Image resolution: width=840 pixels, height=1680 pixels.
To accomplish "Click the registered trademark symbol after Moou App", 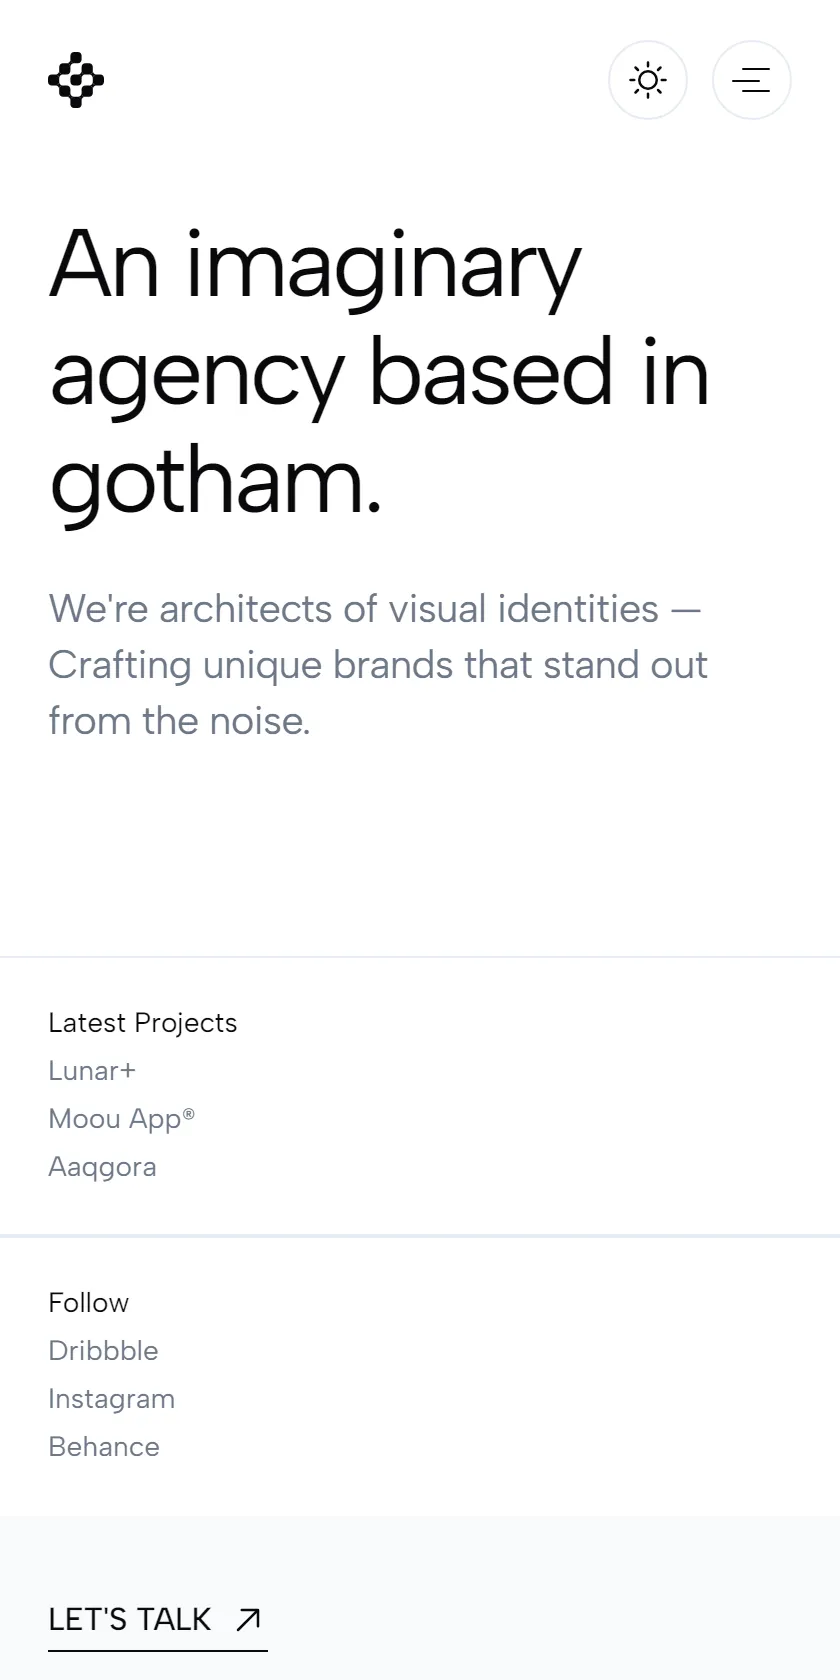I will [x=189, y=1113].
